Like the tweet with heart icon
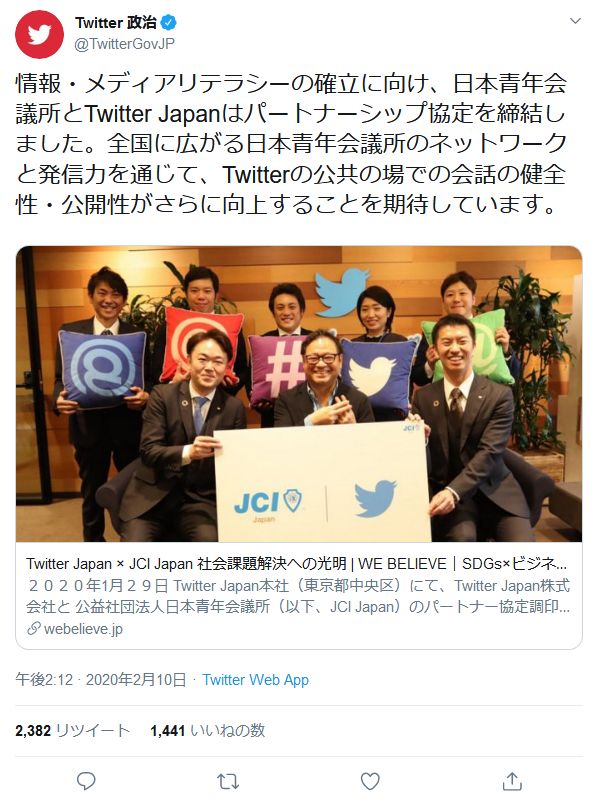598x804 pixels. pyautogui.click(x=370, y=781)
